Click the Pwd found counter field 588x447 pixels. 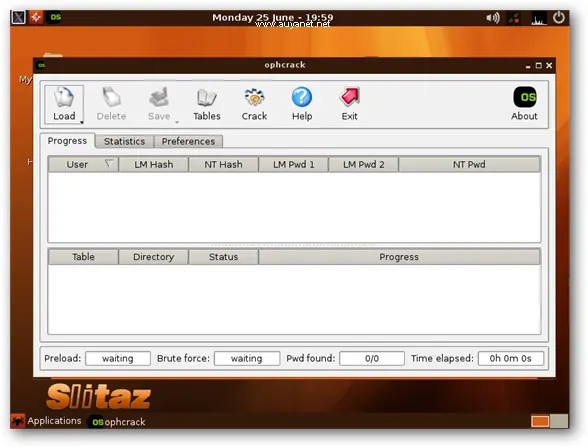[x=372, y=358]
